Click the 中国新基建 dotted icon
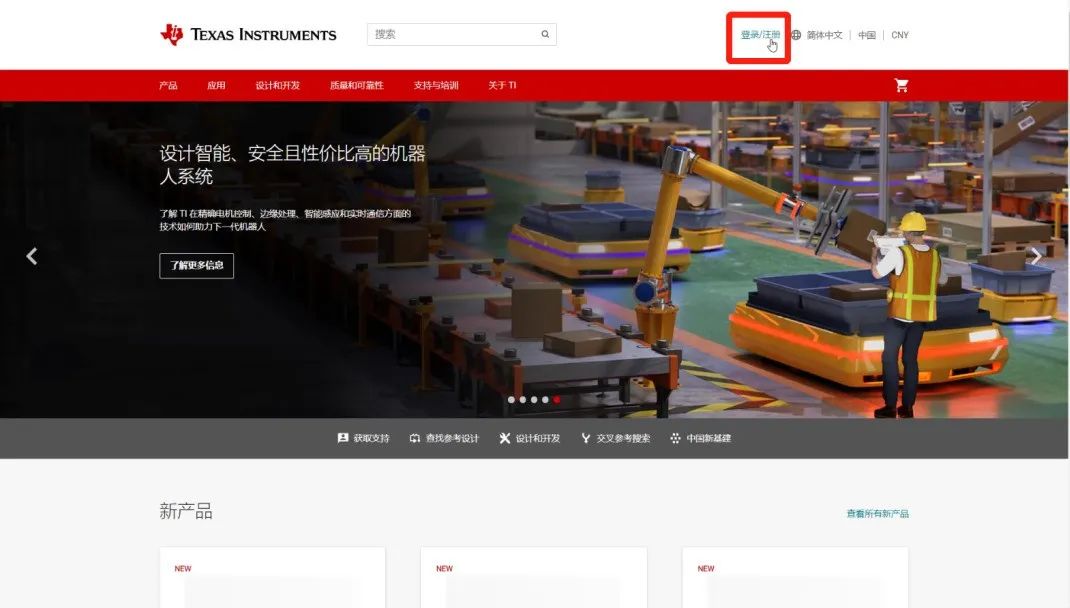This screenshot has width=1070, height=608. click(x=674, y=437)
